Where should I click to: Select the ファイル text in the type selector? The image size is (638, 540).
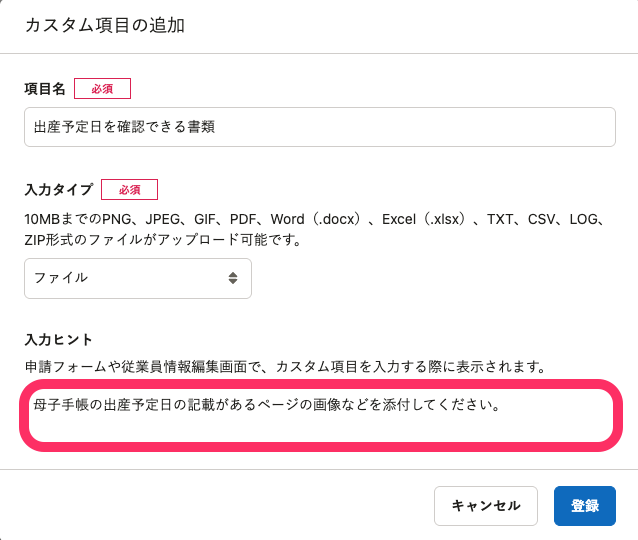(x=61, y=278)
